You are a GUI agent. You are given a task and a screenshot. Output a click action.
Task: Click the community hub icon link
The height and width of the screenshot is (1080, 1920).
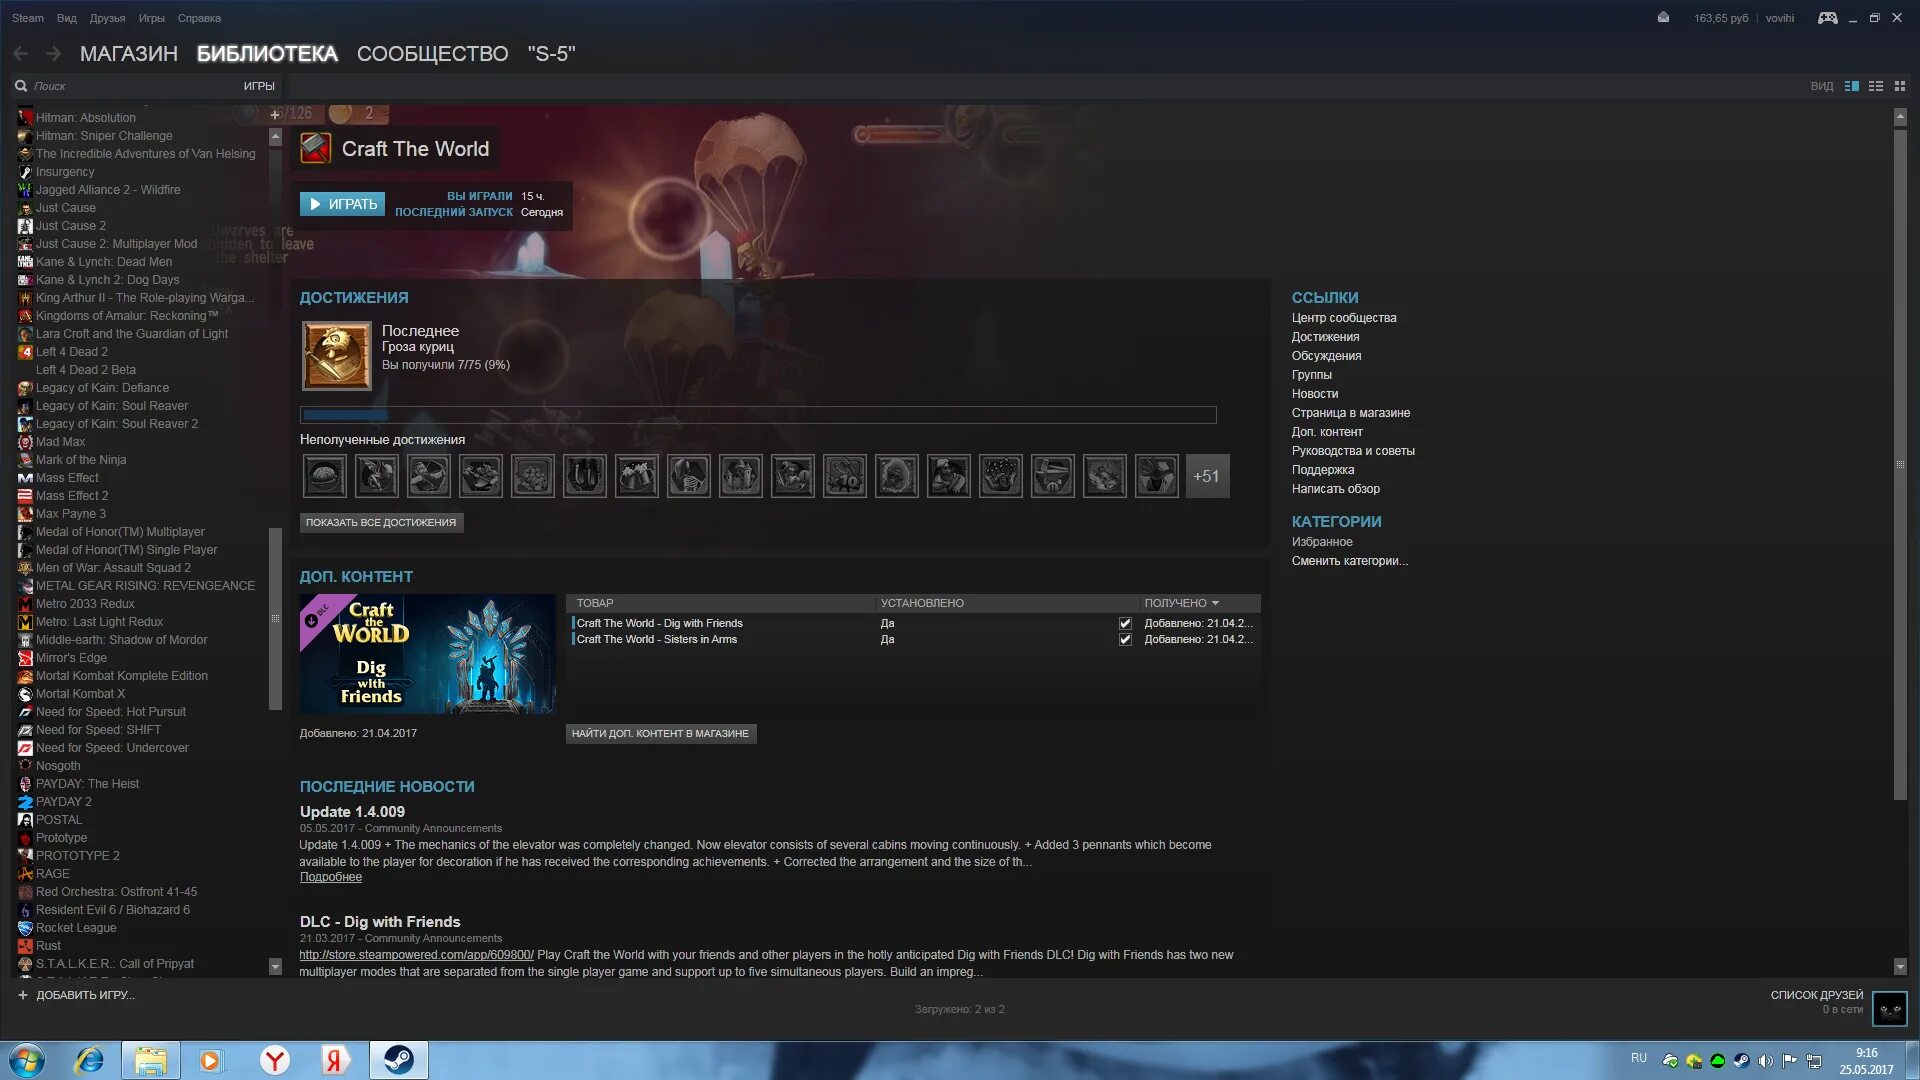pyautogui.click(x=1344, y=316)
